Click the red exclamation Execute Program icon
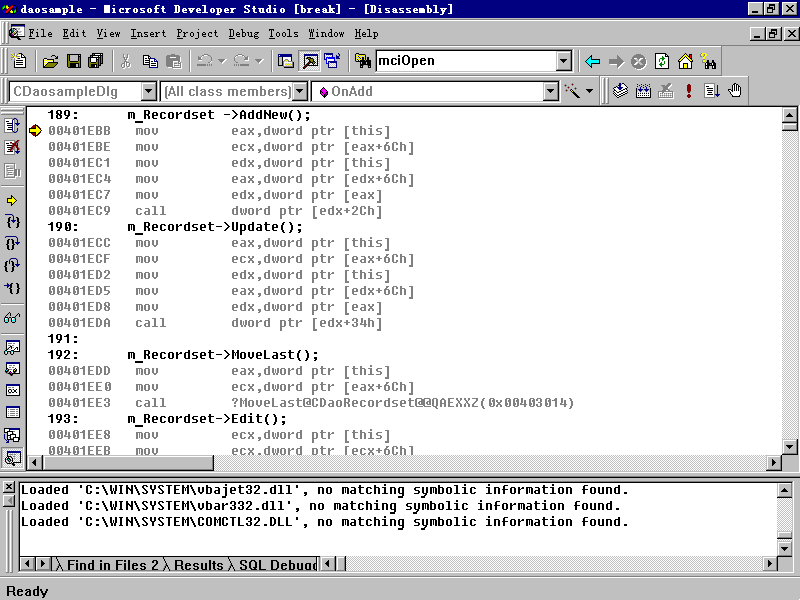Image resolution: width=800 pixels, height=600 pixels. [689, 91]
